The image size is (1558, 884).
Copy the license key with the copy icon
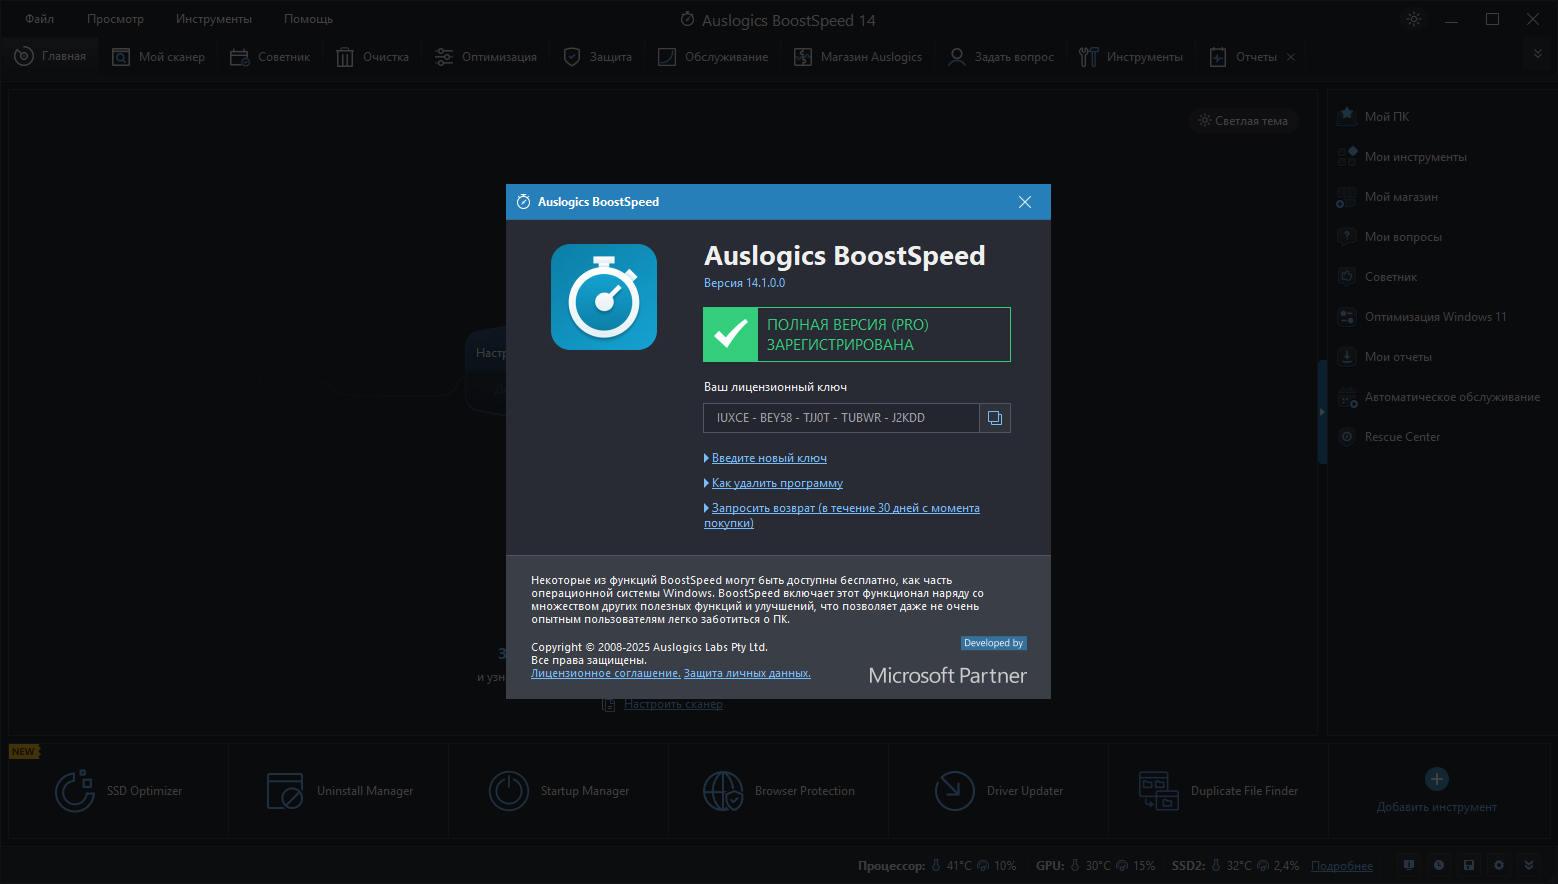pyautogui.click(x=995, y=418)
